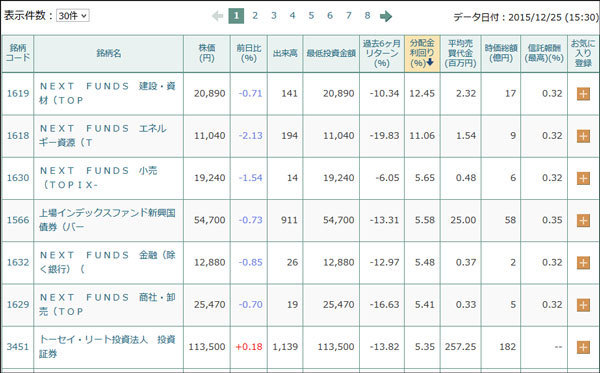Add code 1630 to favorites
Screen dimensions: 600x373
[x=583, y=178]
